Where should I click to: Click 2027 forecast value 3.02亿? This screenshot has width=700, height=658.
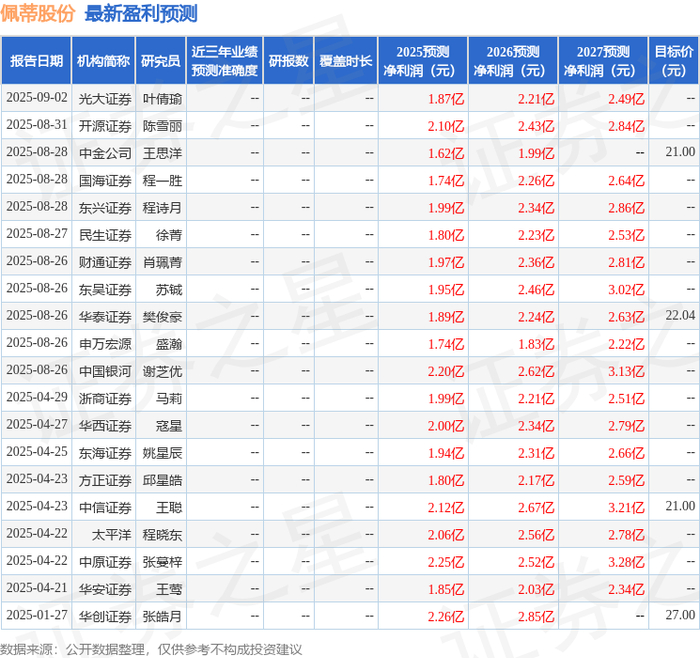coord(626,289)
